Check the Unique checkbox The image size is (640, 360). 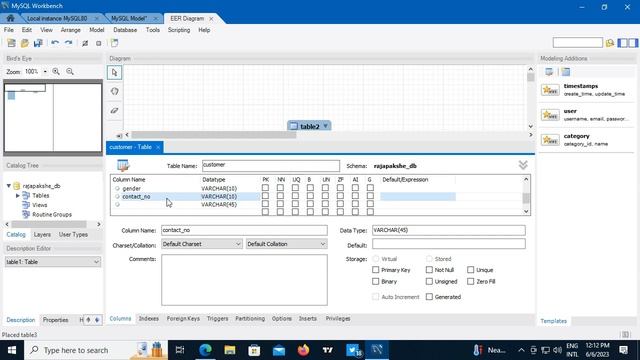[x=471, y=270]
